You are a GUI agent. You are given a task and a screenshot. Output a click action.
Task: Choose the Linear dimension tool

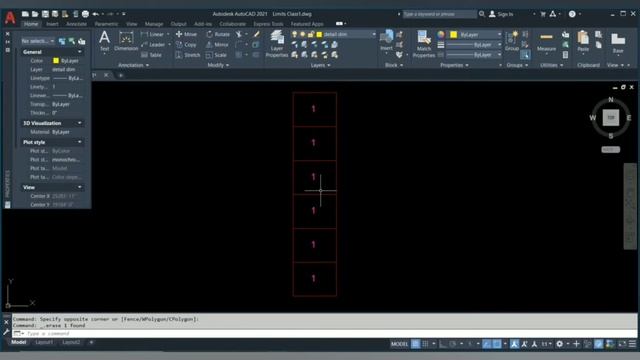(152, 34)
